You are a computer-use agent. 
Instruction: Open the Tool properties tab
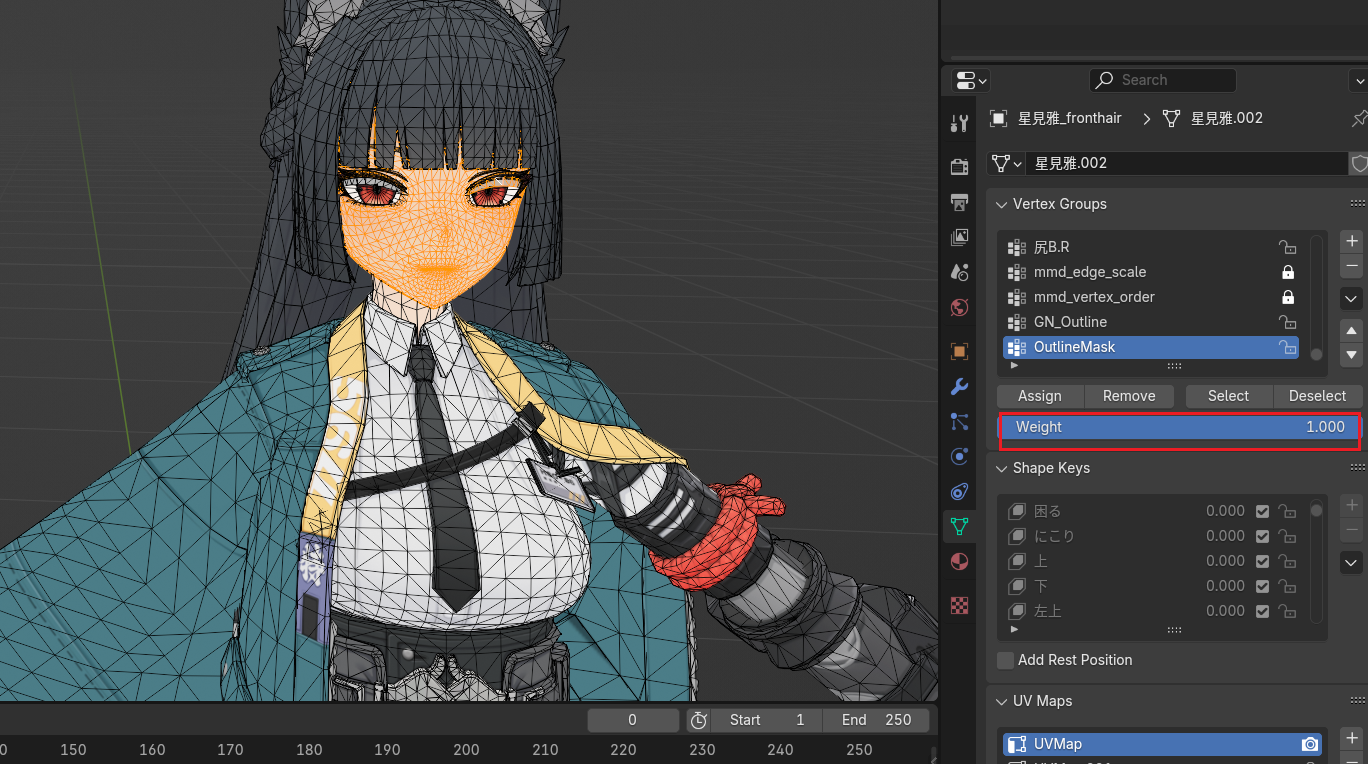click(959, 124)
